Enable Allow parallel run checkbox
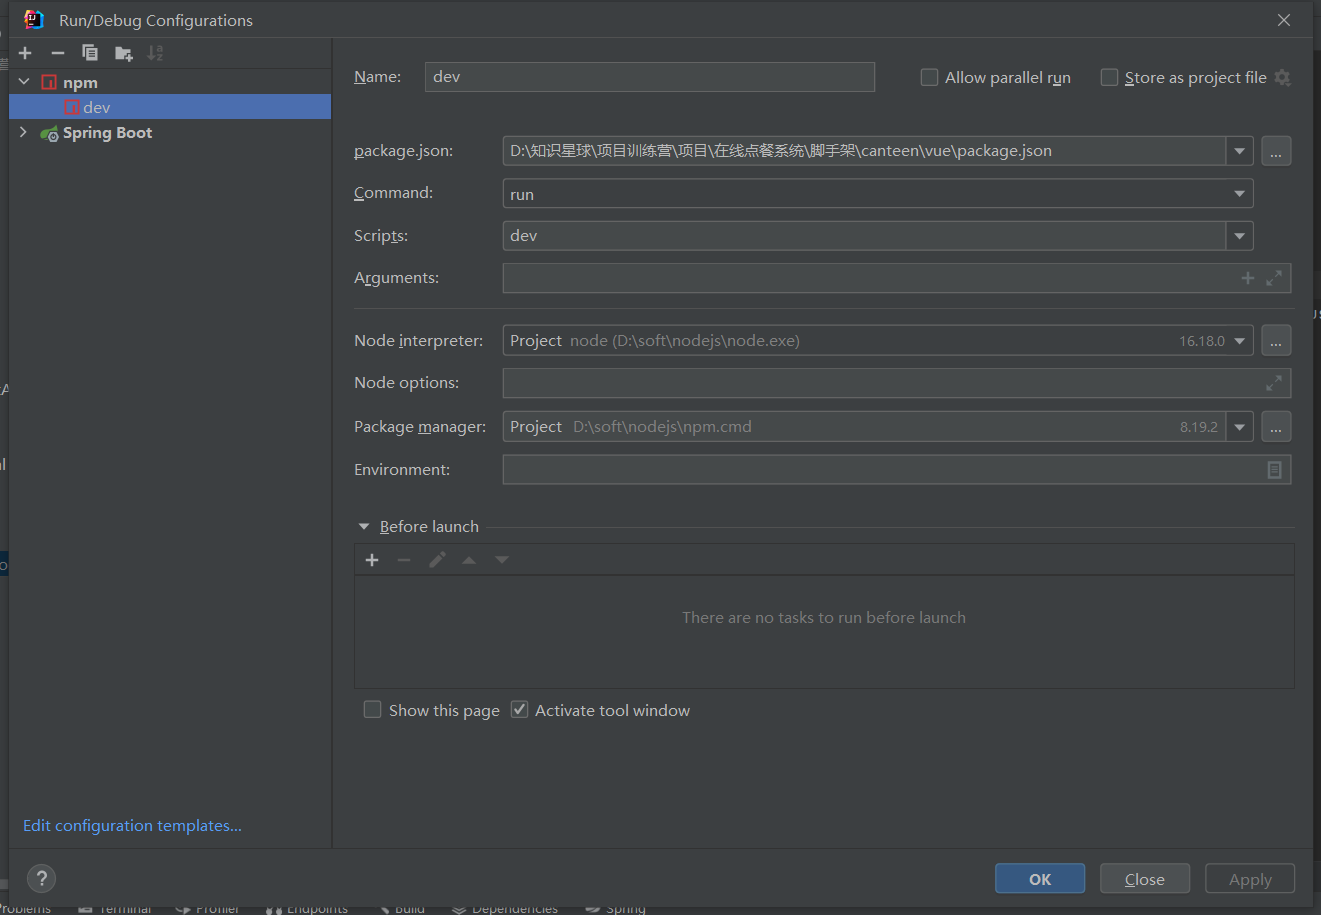 [929, 77]
